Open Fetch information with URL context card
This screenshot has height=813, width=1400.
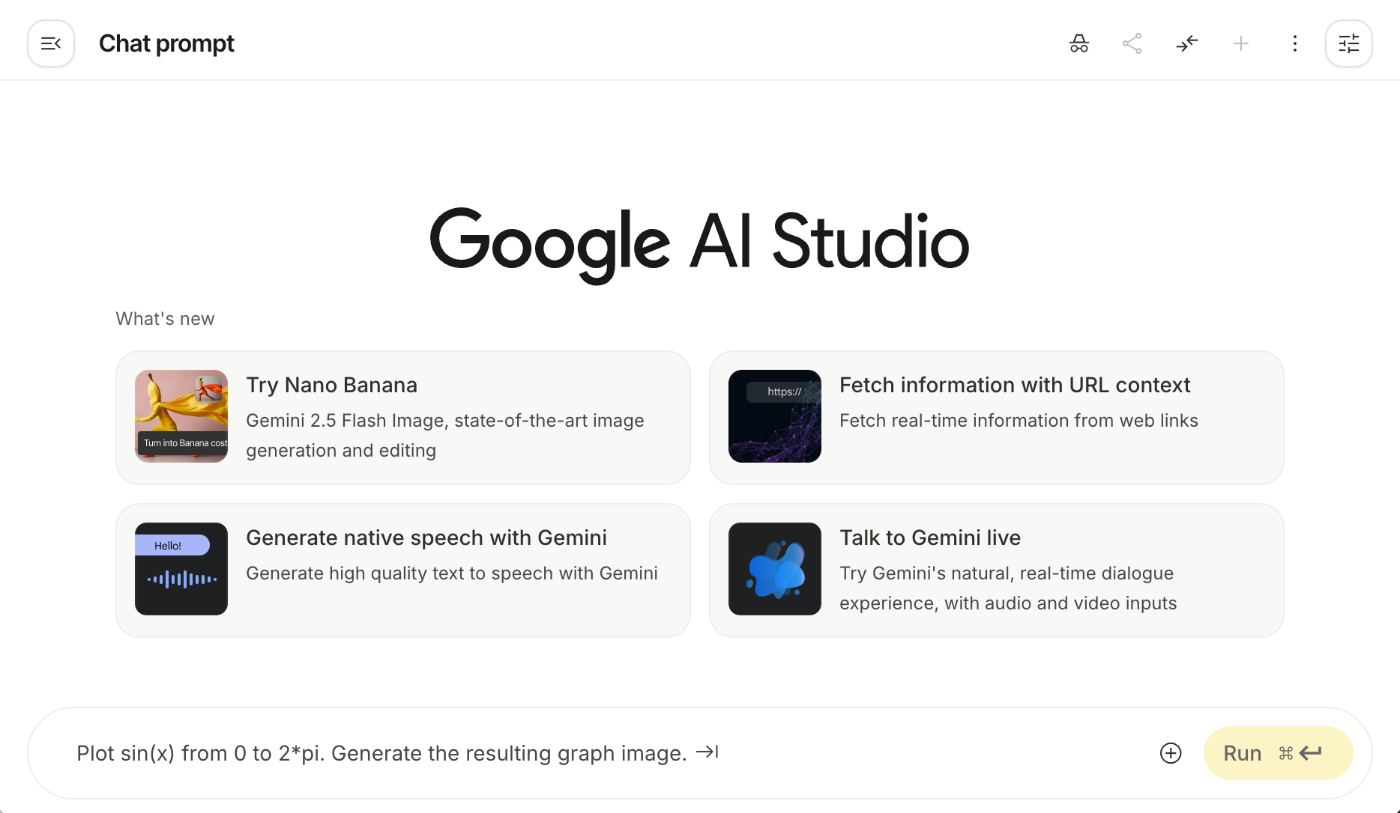[996, 417]
